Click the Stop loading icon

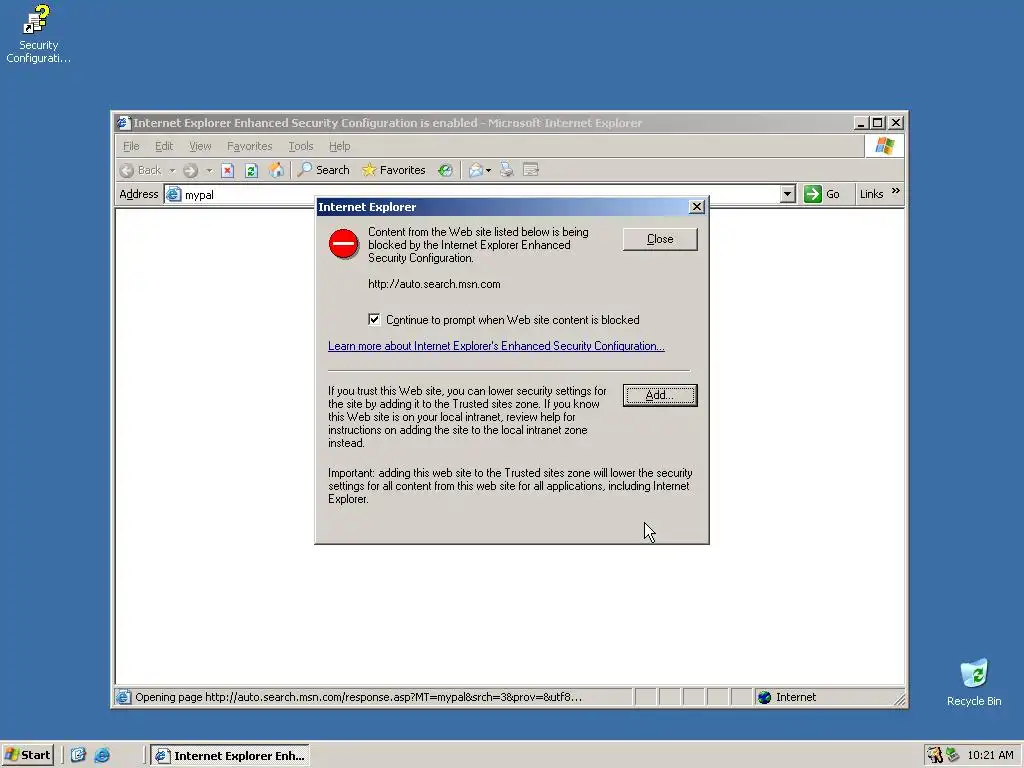[x=227, y=170]
